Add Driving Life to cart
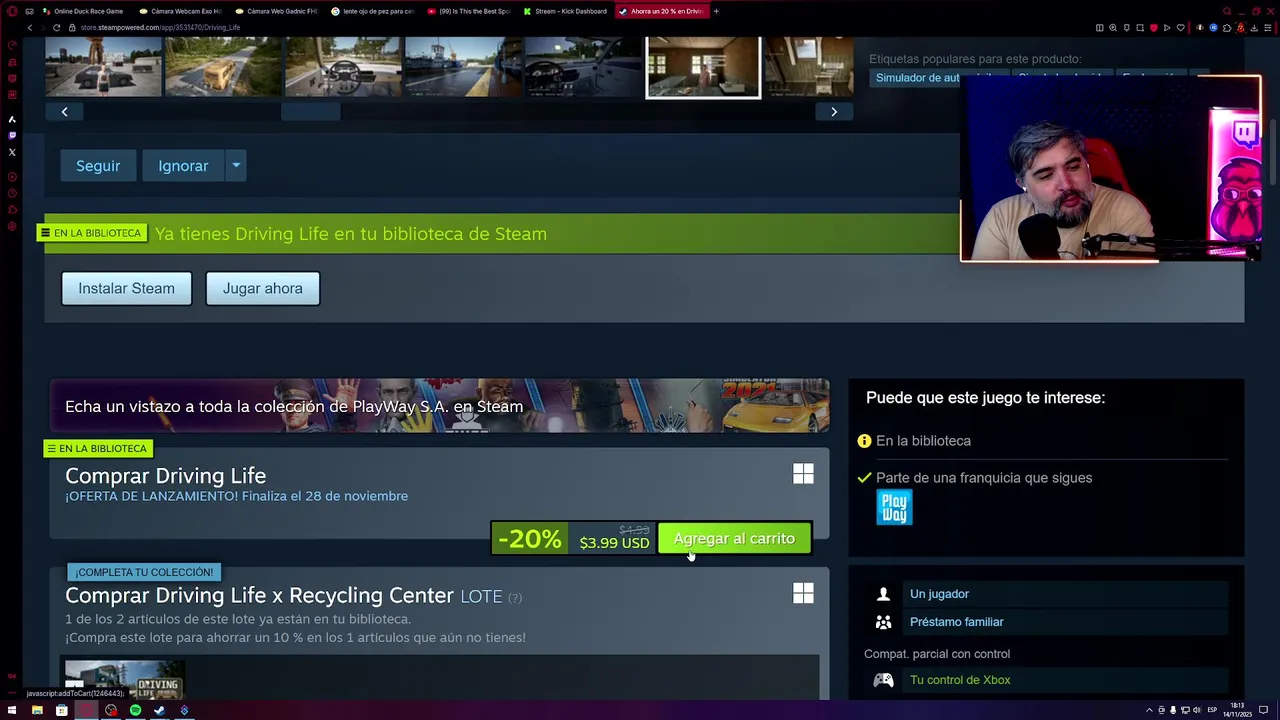Image resolution: width=1280 pixels, height=720 pixels. 734,538
